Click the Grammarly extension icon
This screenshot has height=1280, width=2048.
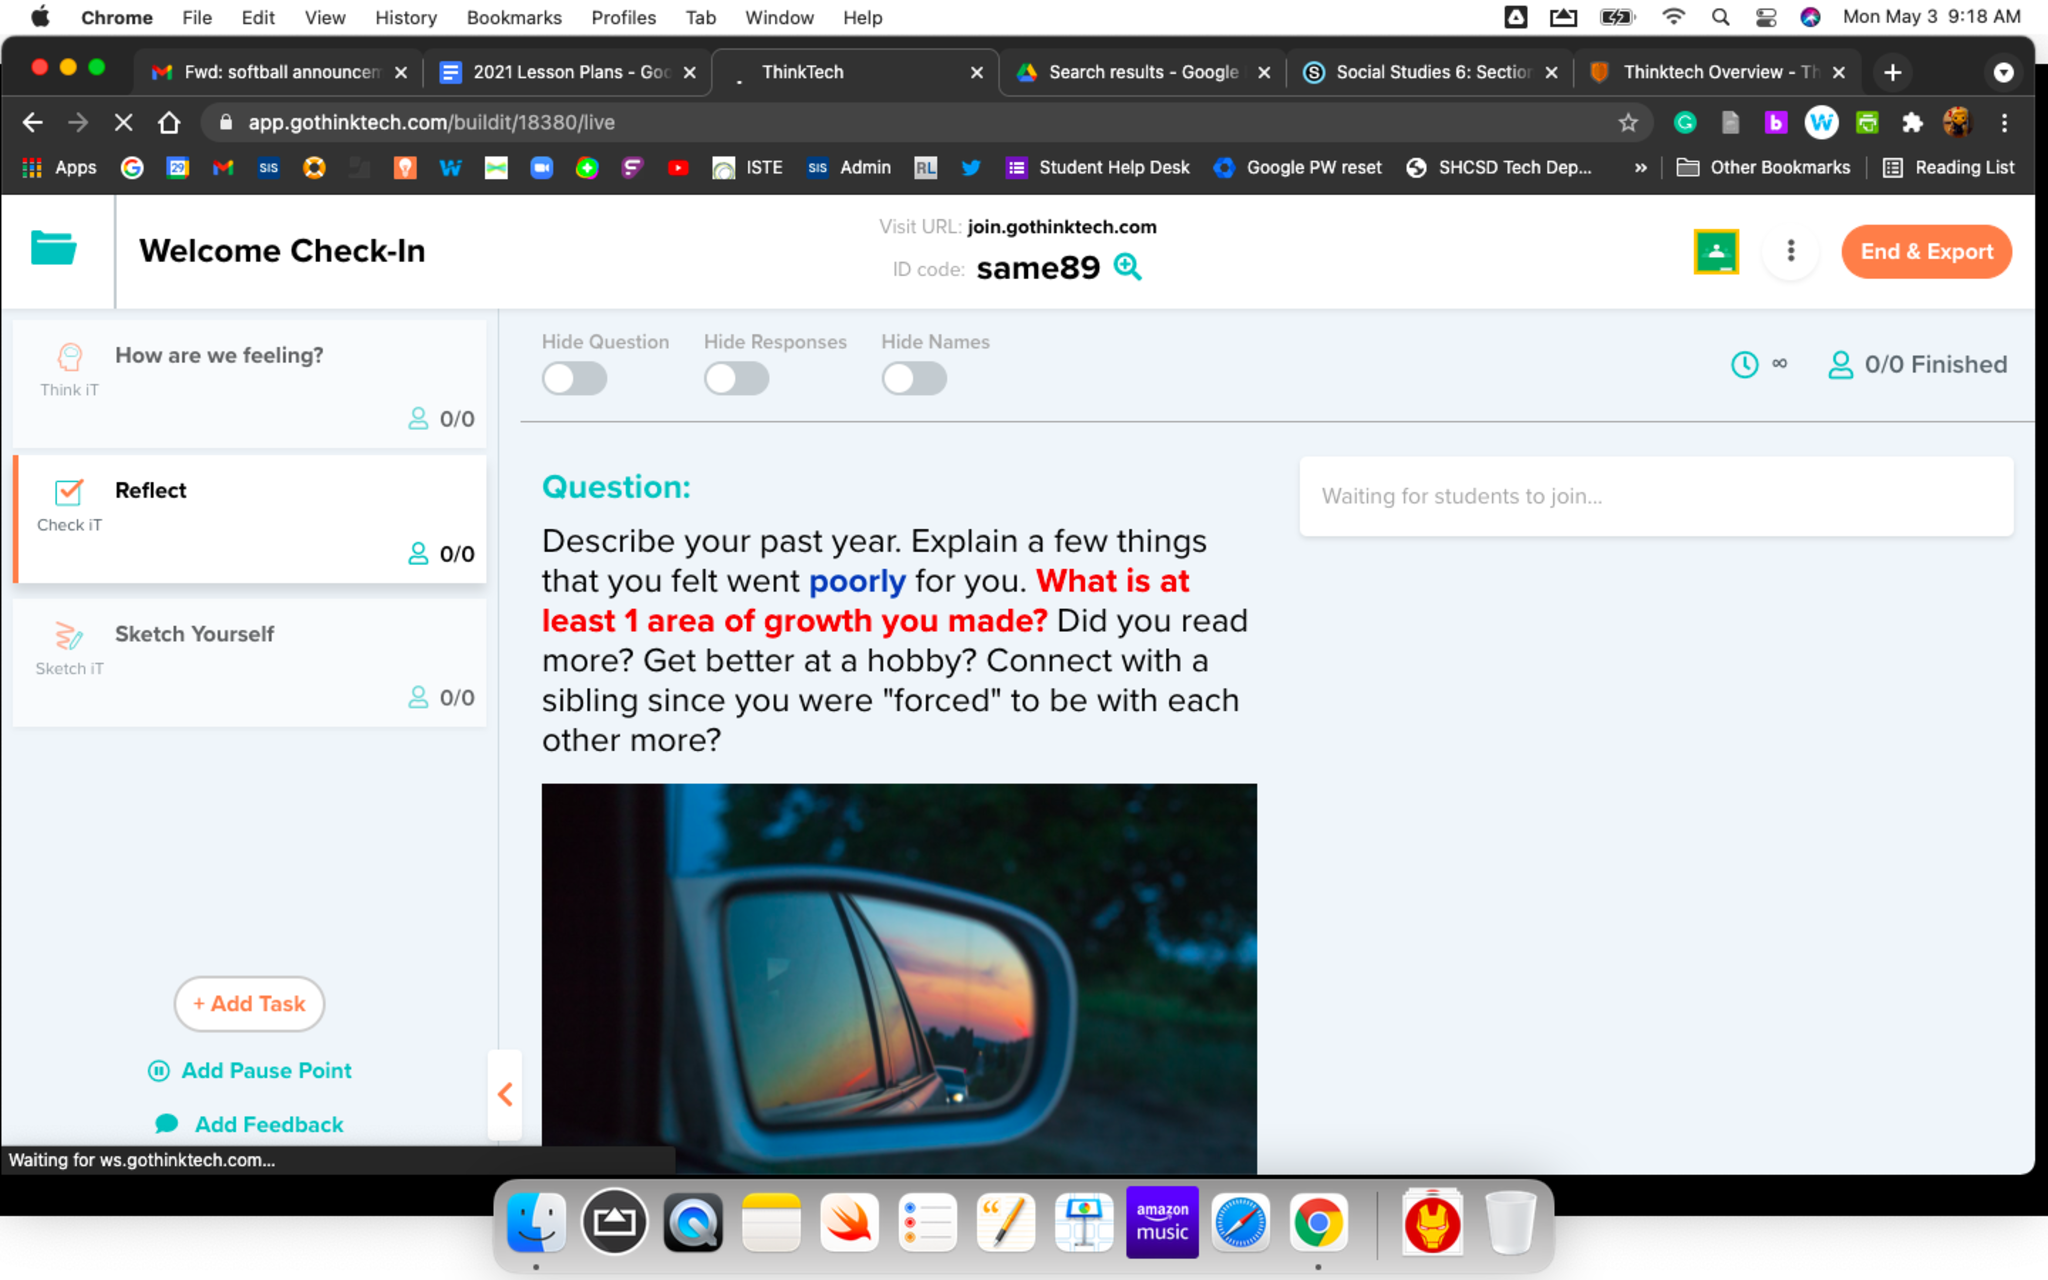coord(1685,122)
